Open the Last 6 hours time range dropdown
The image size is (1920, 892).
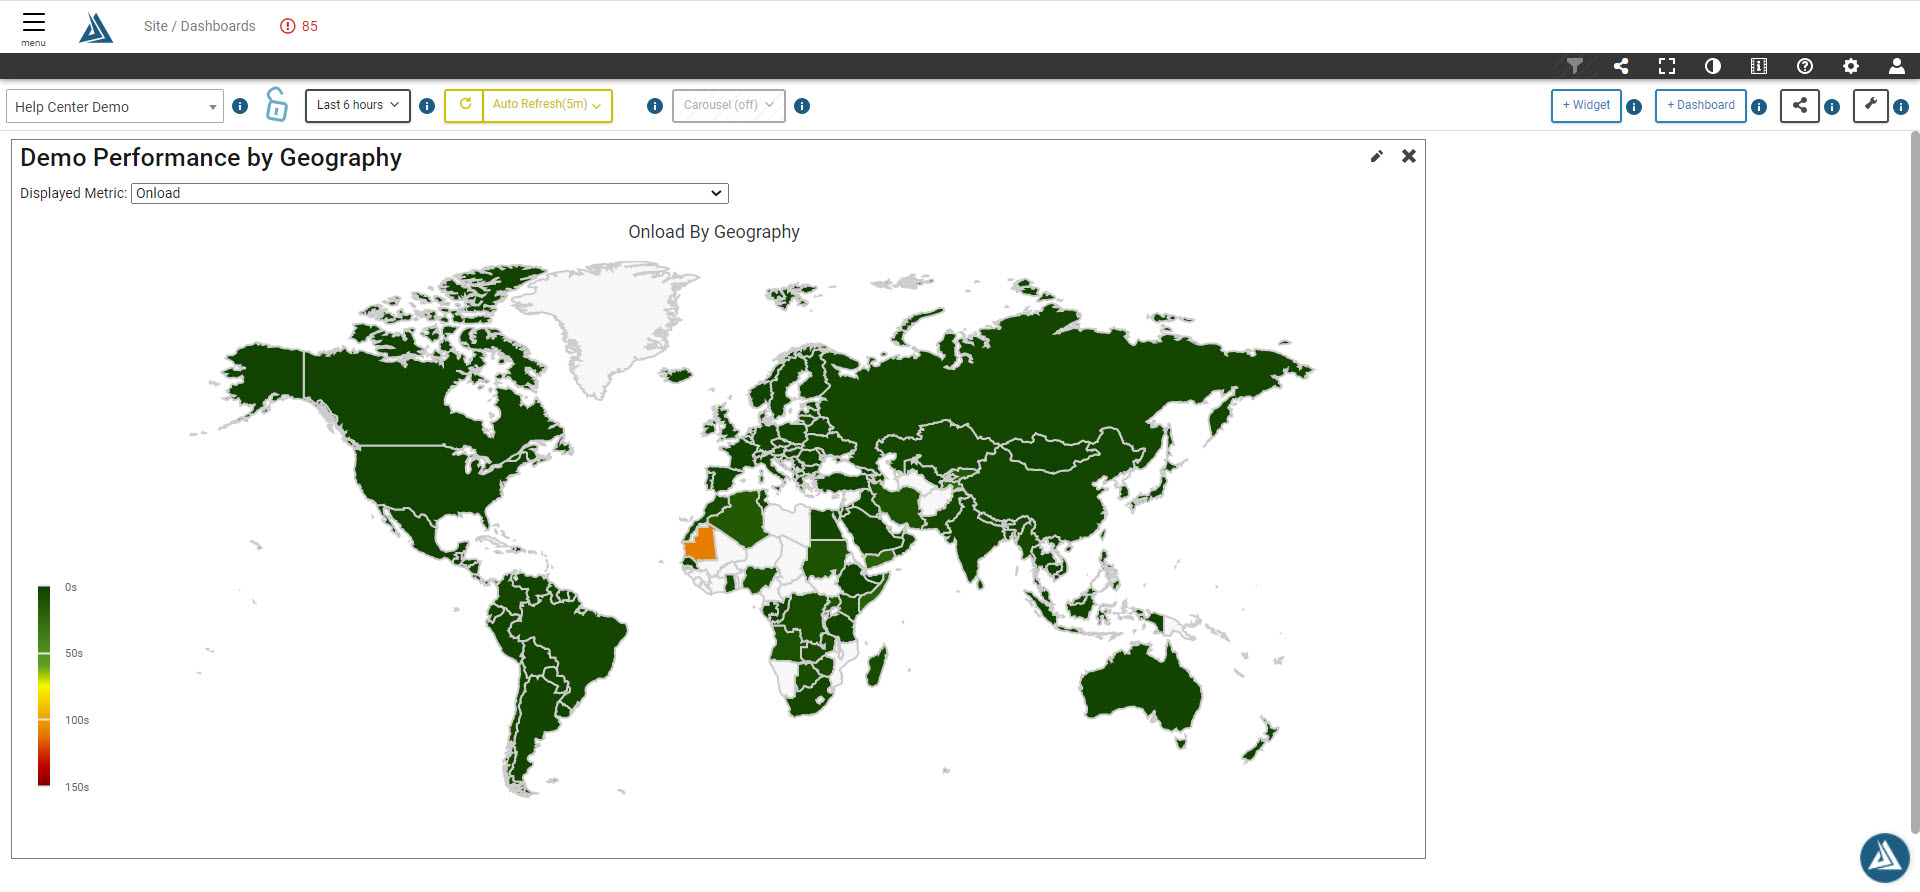(x=358, y=105)
